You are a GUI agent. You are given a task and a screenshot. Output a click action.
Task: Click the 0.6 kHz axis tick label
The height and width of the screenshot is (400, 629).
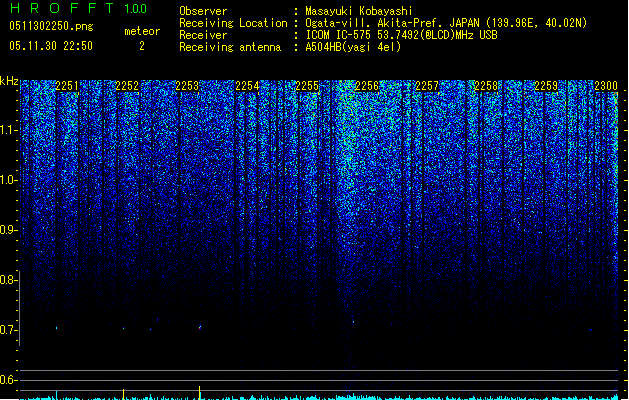click(9, 380)
